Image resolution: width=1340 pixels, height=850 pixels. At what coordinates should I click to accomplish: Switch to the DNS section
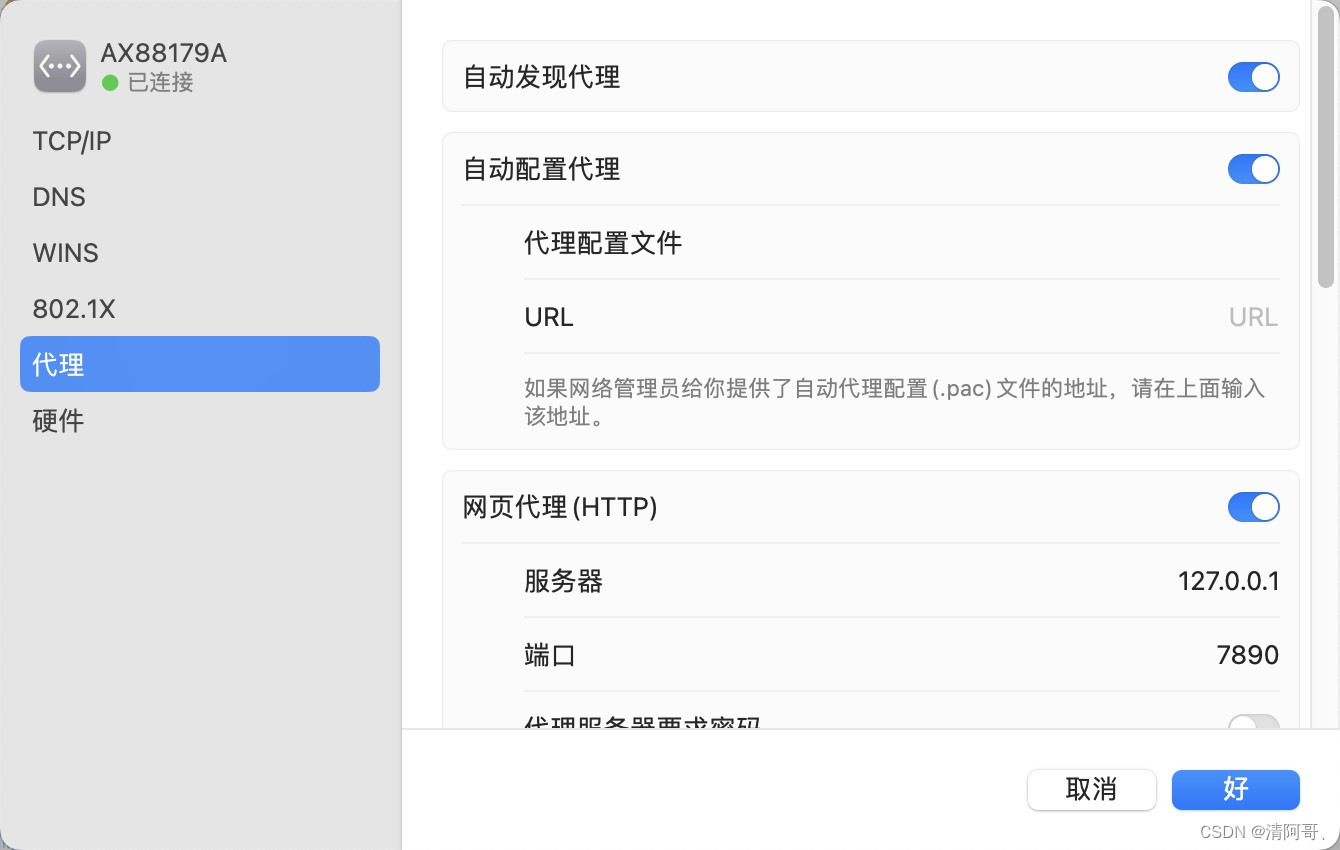[200, 197]
